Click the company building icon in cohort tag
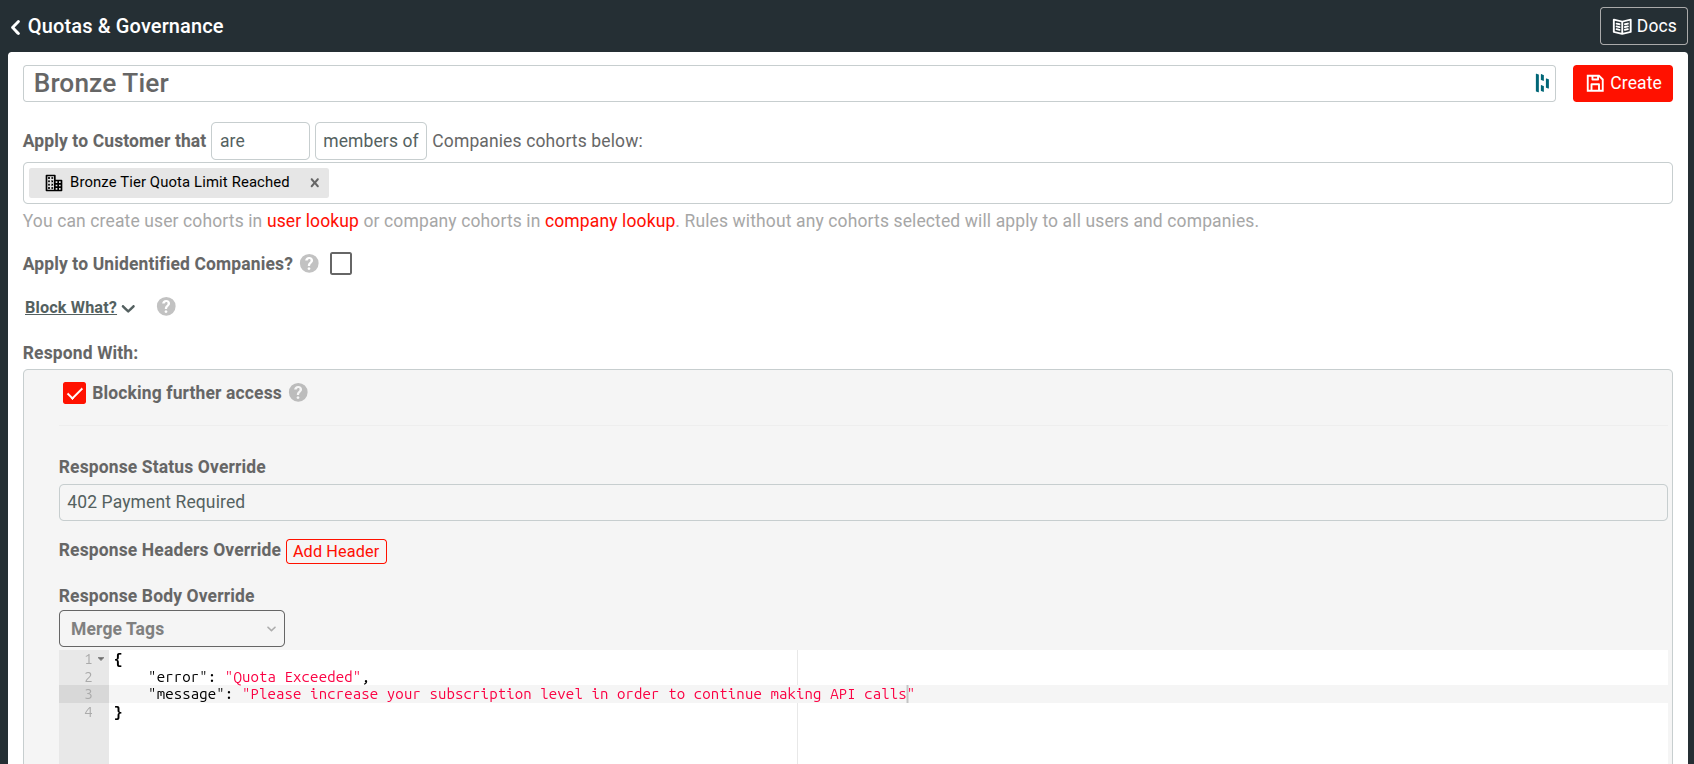The height and width of the screenshot is (764, 1694). tap(54, 183)
